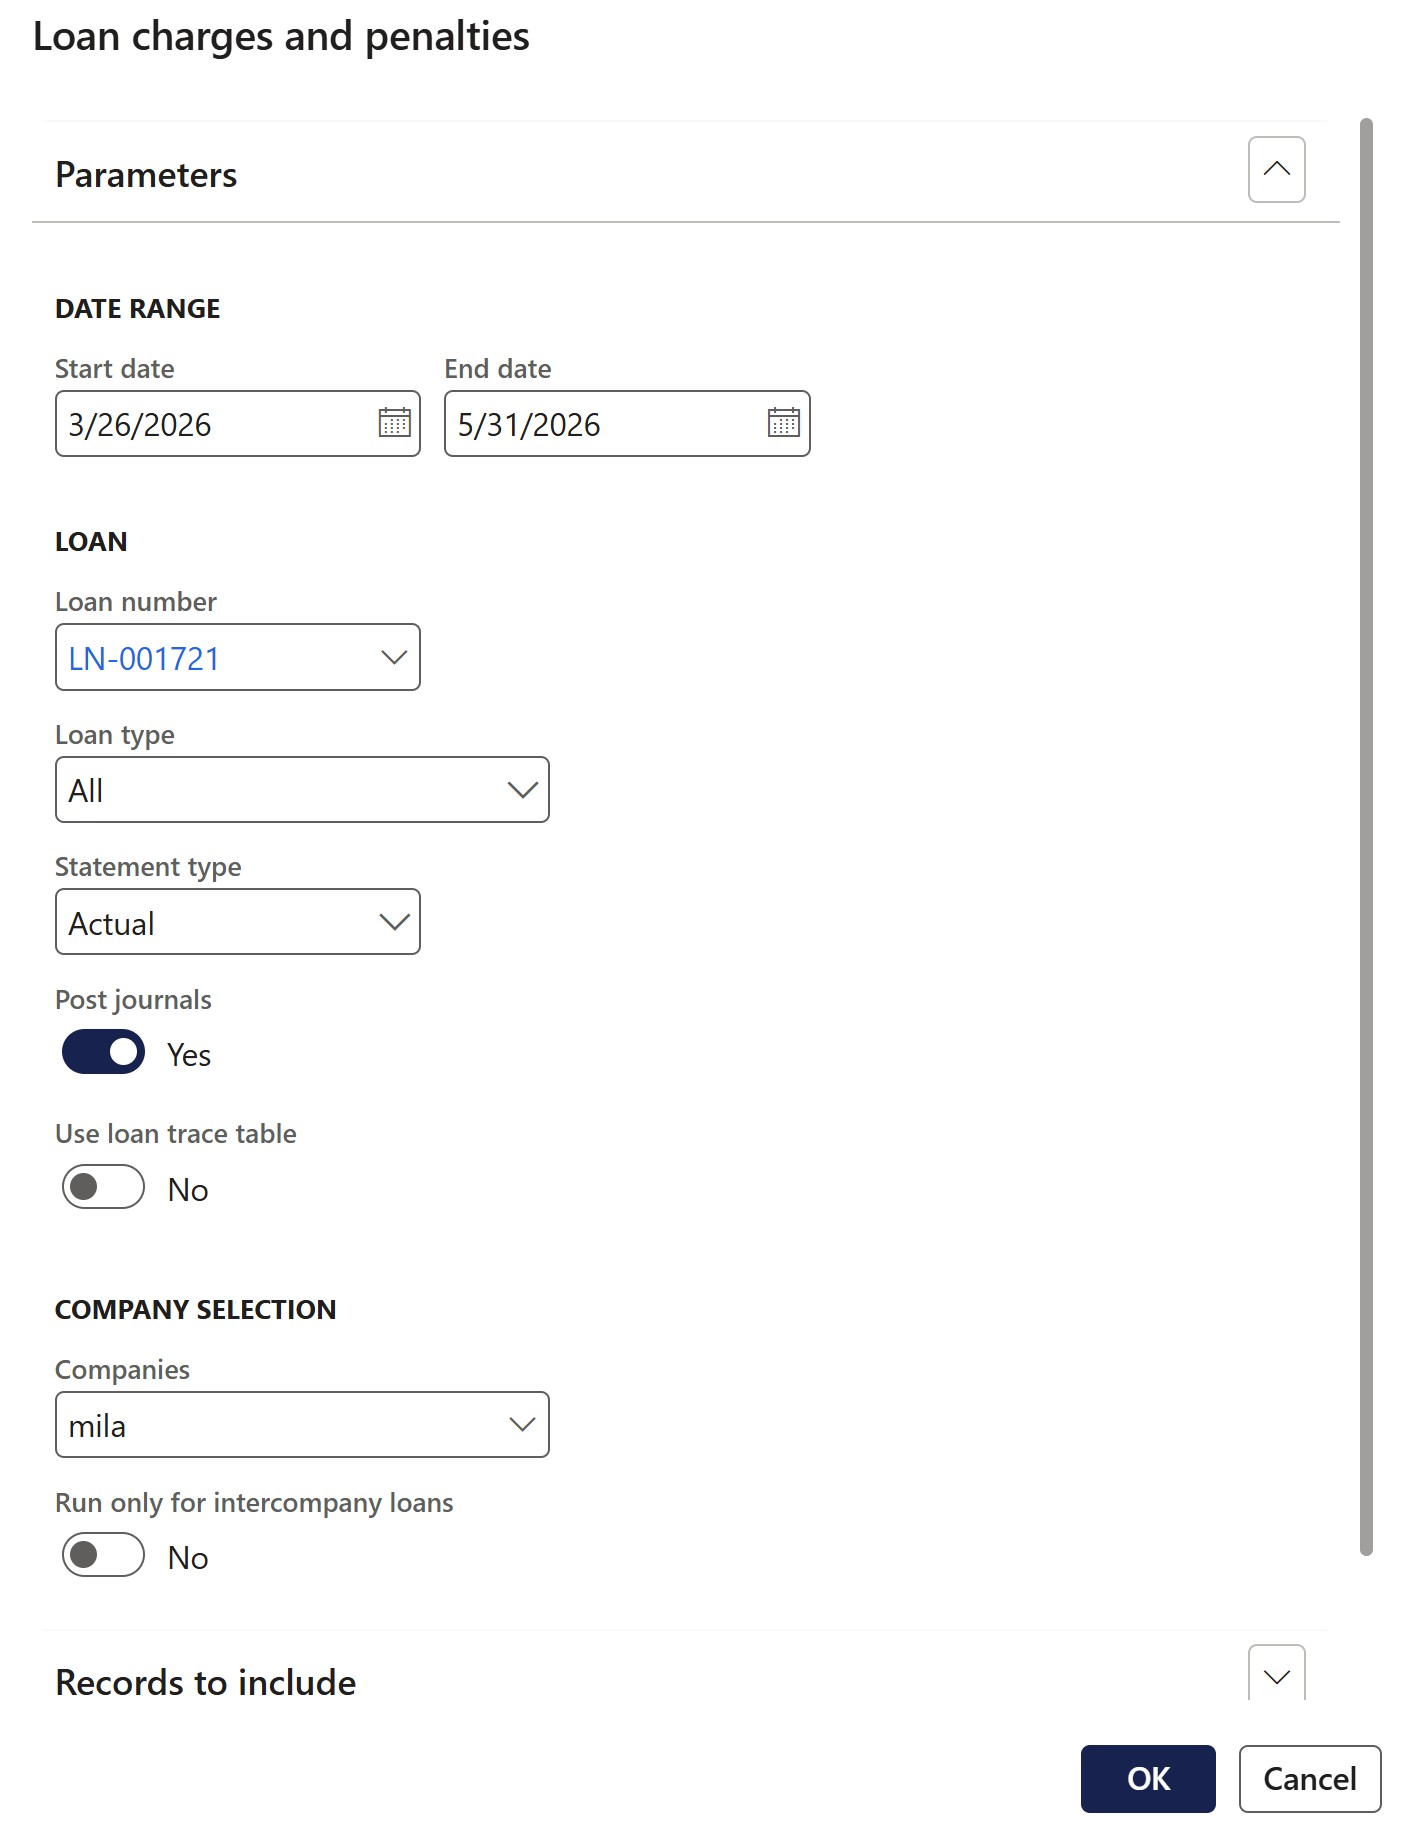Open the Start date calendar picker
This screenshot has width=1413, height=1841.
click(394, 423)
